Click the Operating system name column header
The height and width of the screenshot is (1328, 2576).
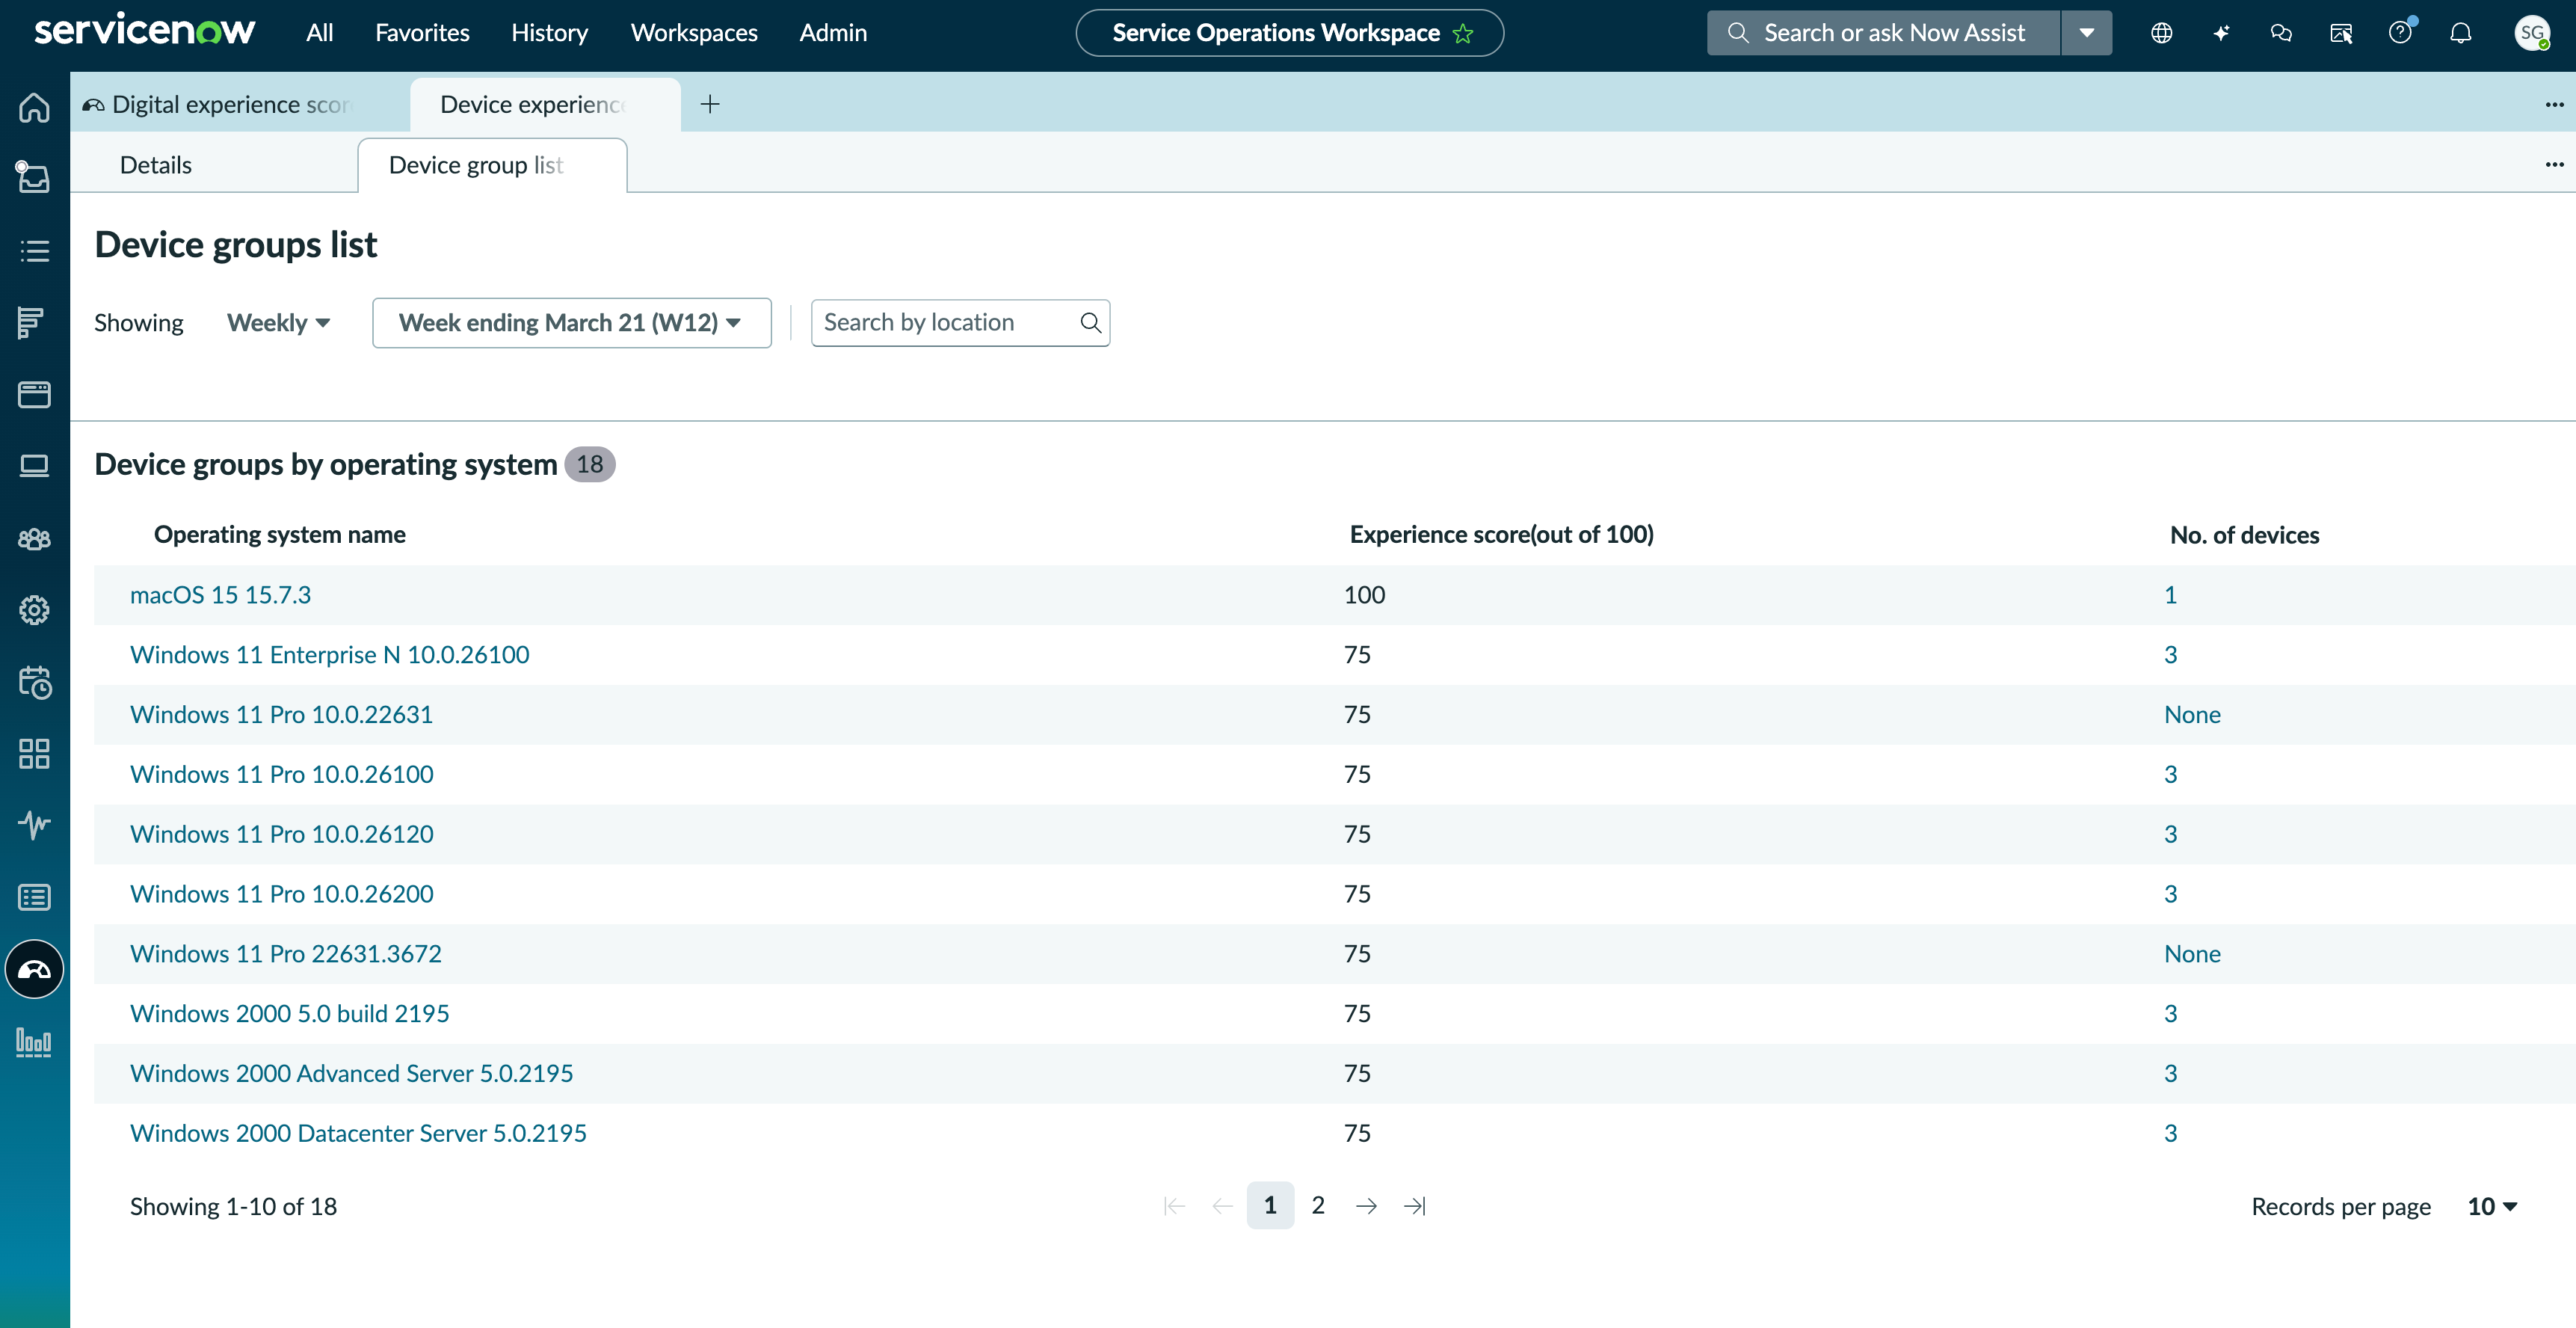279,535
